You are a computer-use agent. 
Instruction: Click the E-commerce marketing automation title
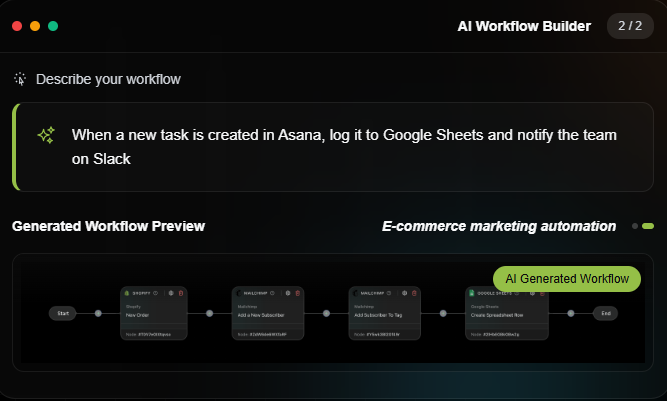(499, 226)
